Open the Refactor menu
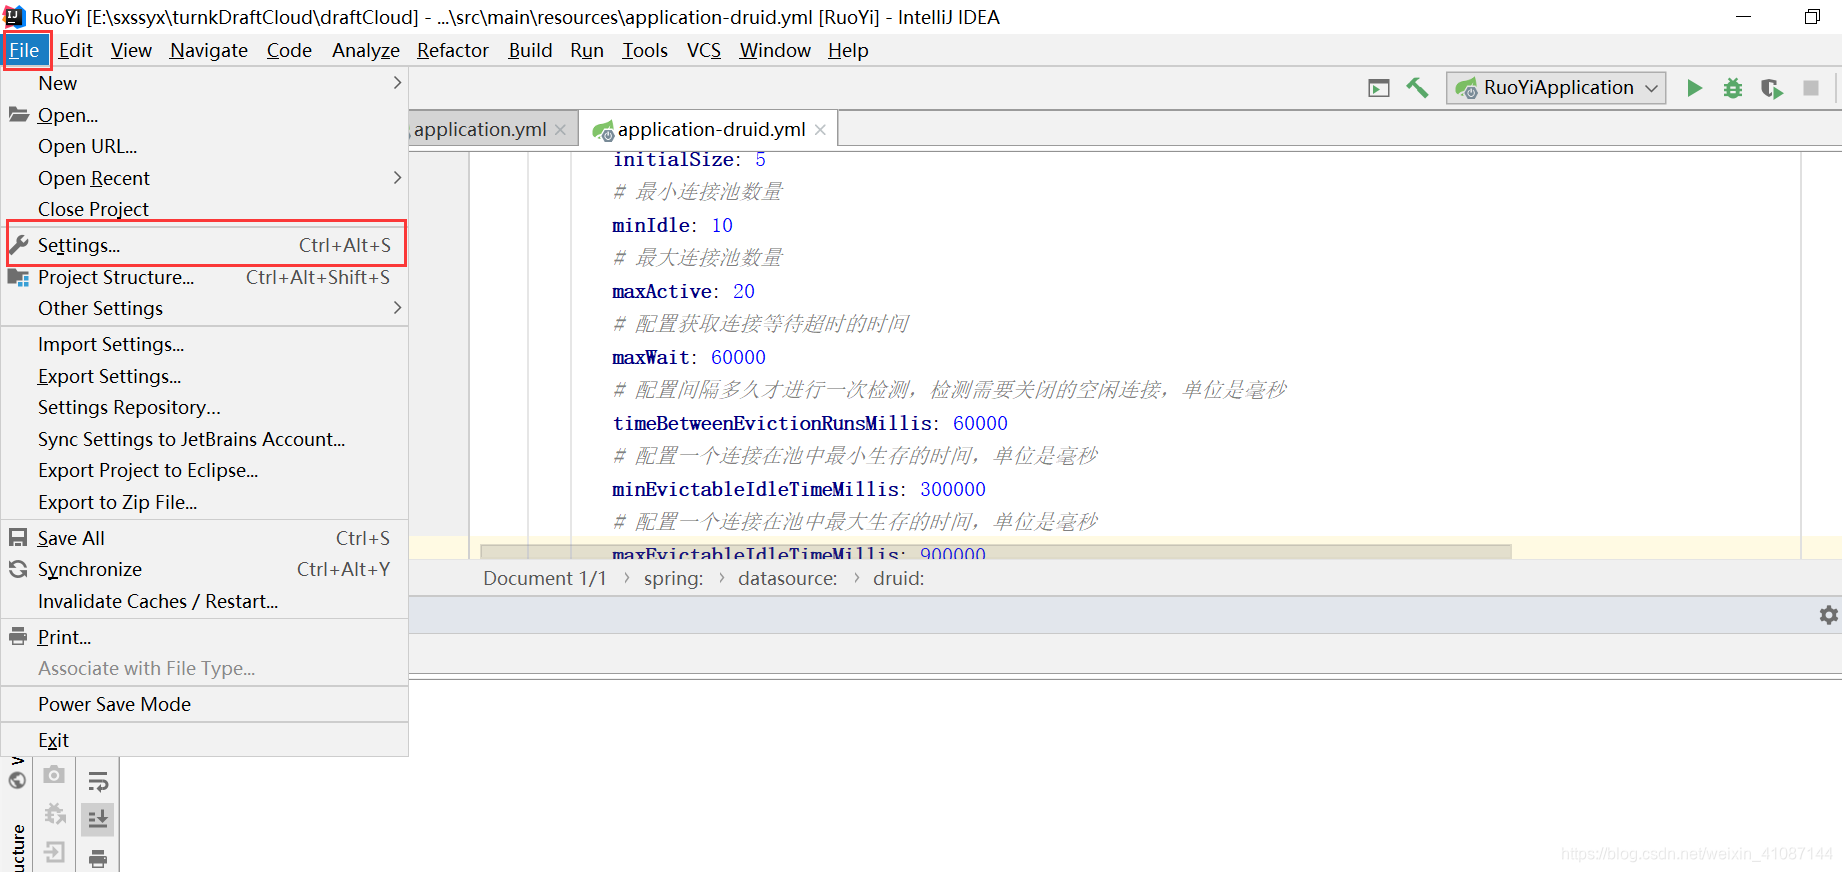The image size is (1842, 872). 453,50
